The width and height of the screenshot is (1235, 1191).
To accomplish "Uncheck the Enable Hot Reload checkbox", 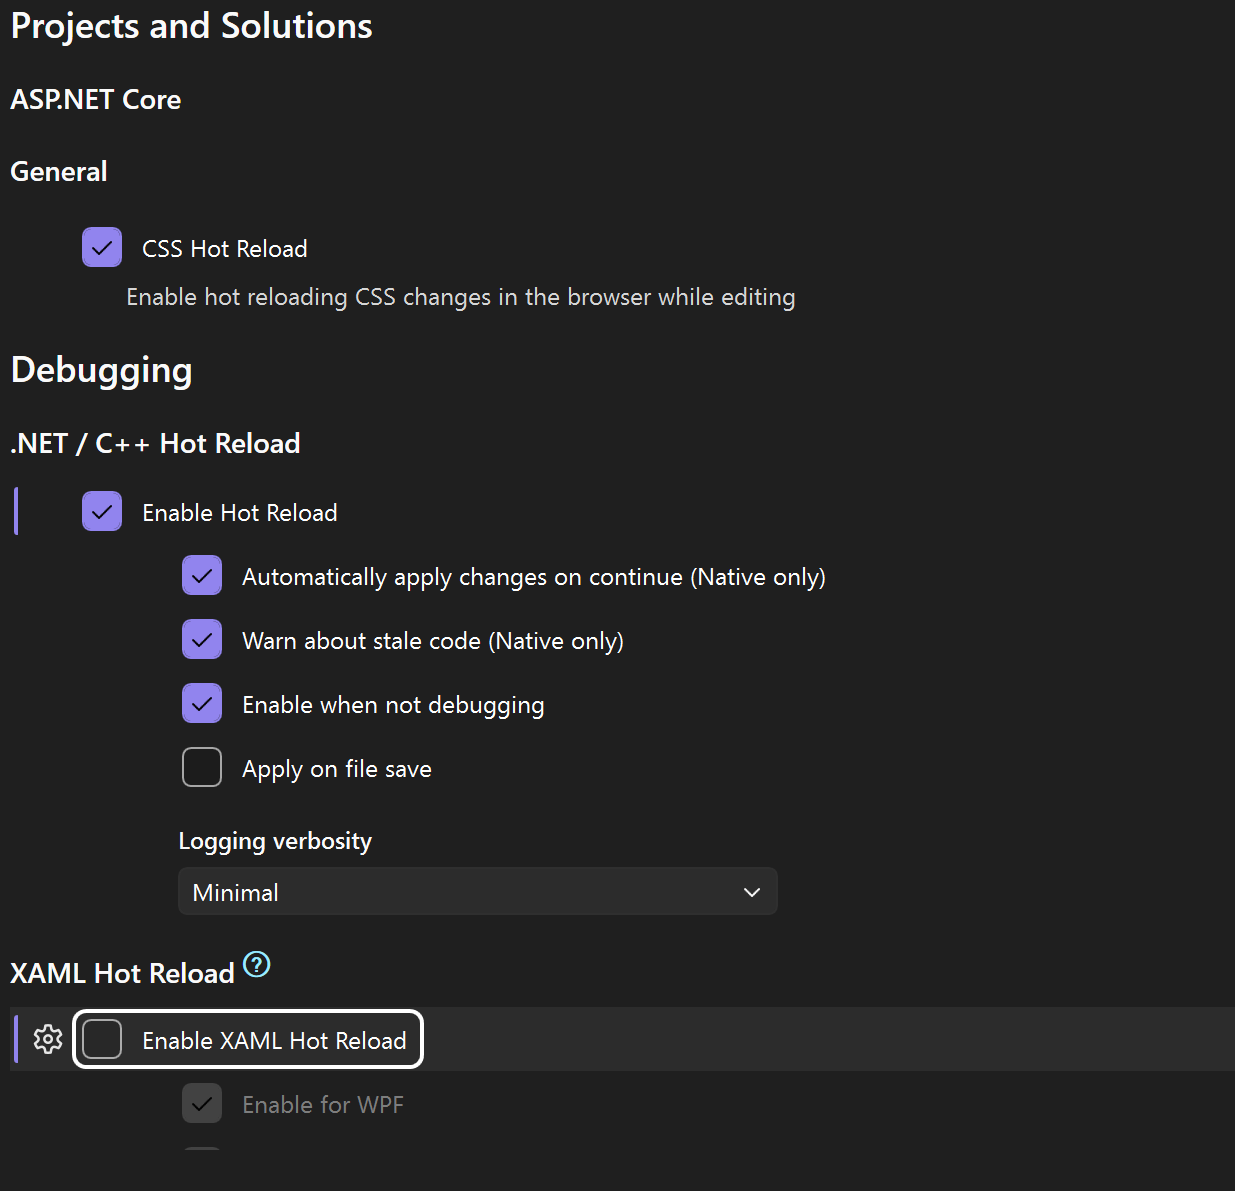I will coord(102,512).
